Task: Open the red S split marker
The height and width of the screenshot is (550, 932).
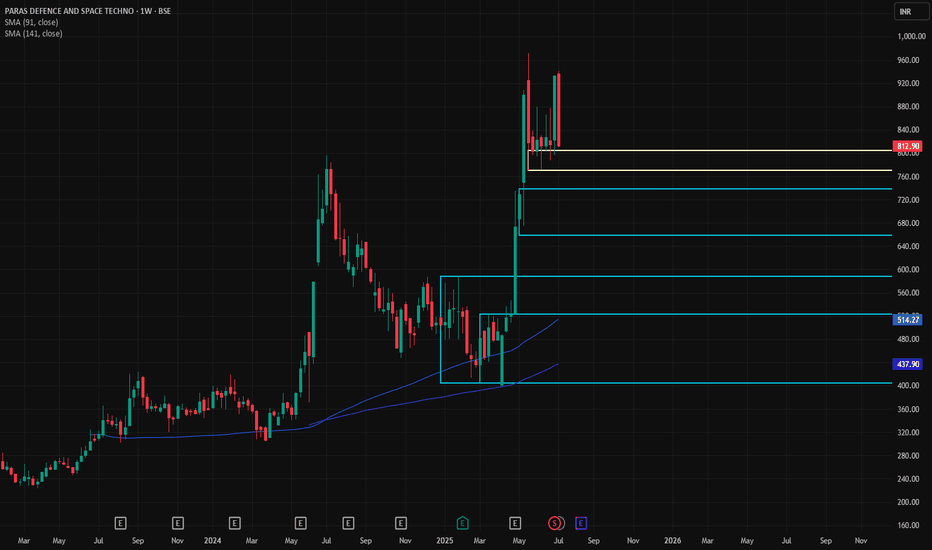Action: (555, 523)
